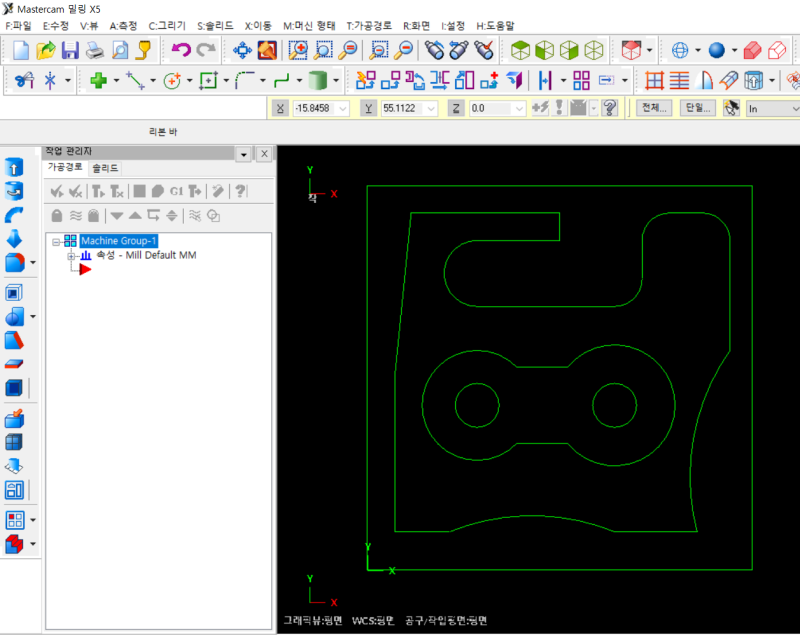Click the shaded blue sphere shading icon
Viewport: 800px width, 635px height.
[716, 50]
